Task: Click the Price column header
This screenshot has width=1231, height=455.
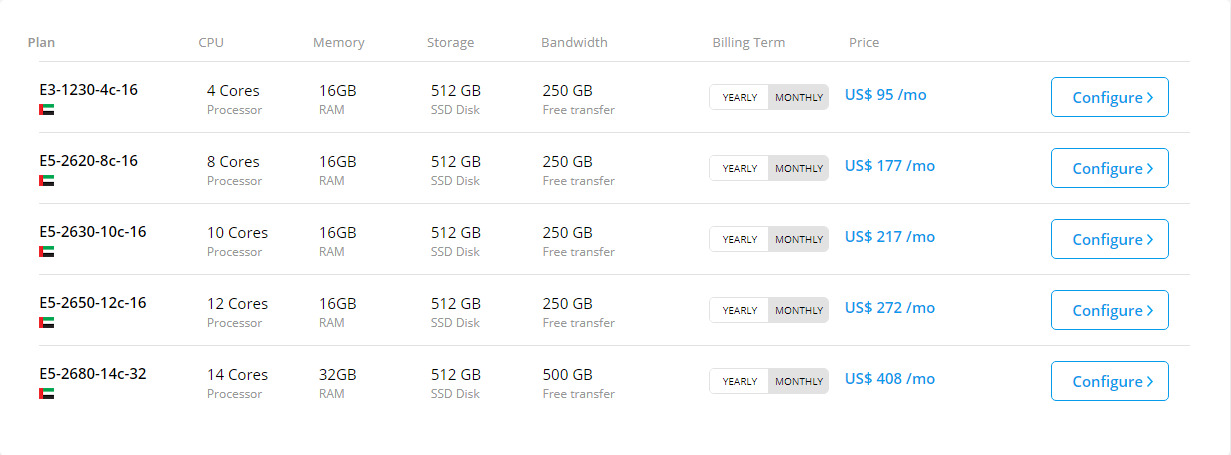Action: 864,42
